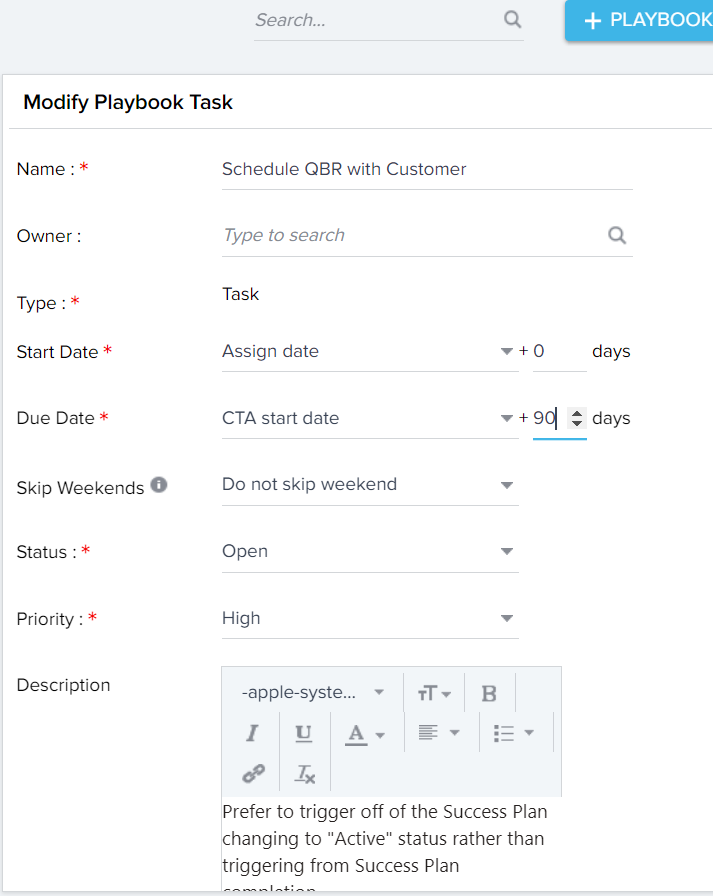The image size is (713, 896).
Task: Open the text color picker
Action: pyautogui.click(x=365, y=734)
